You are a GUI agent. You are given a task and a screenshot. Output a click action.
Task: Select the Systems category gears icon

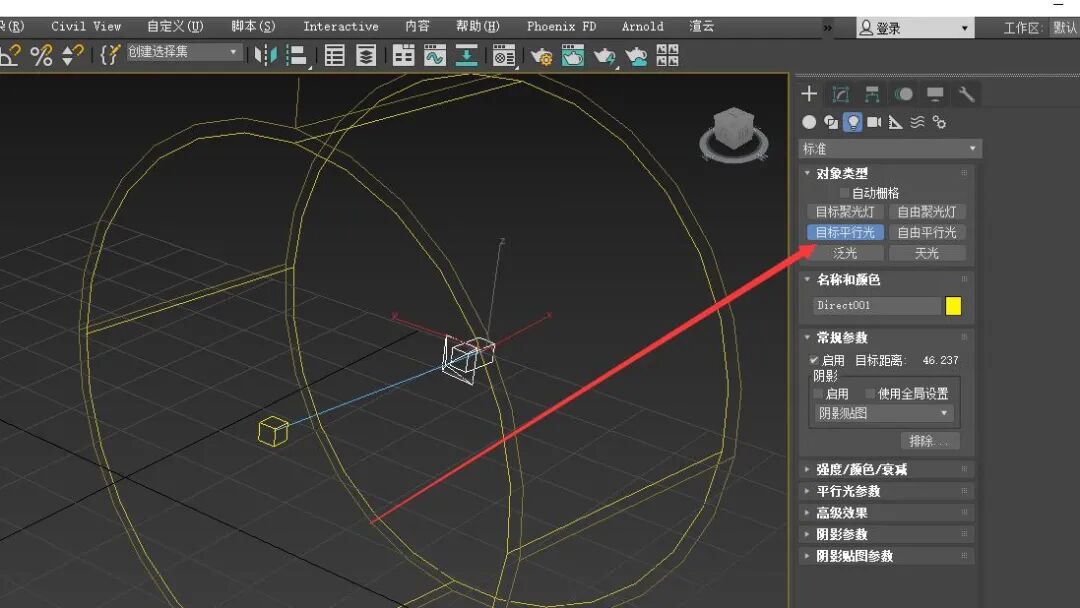[939, 122]
